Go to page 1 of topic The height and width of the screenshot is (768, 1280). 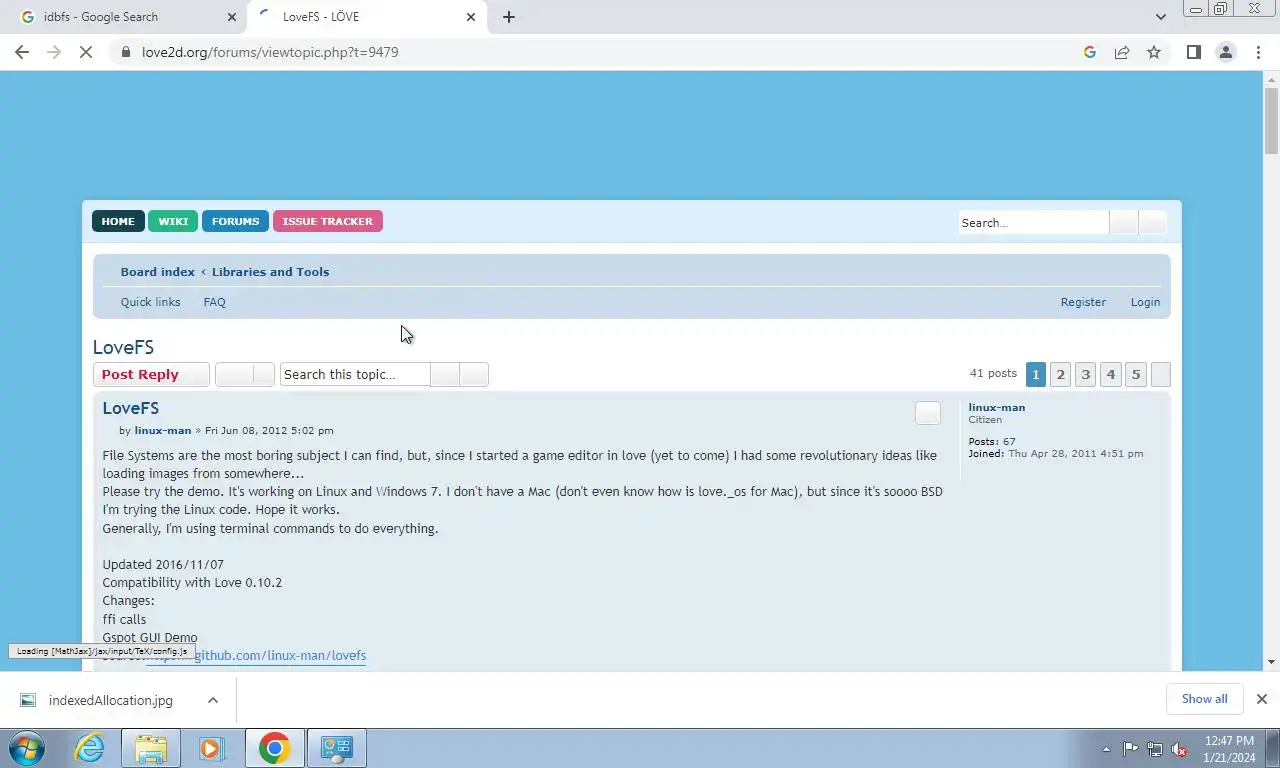[x=1036, y=374]
